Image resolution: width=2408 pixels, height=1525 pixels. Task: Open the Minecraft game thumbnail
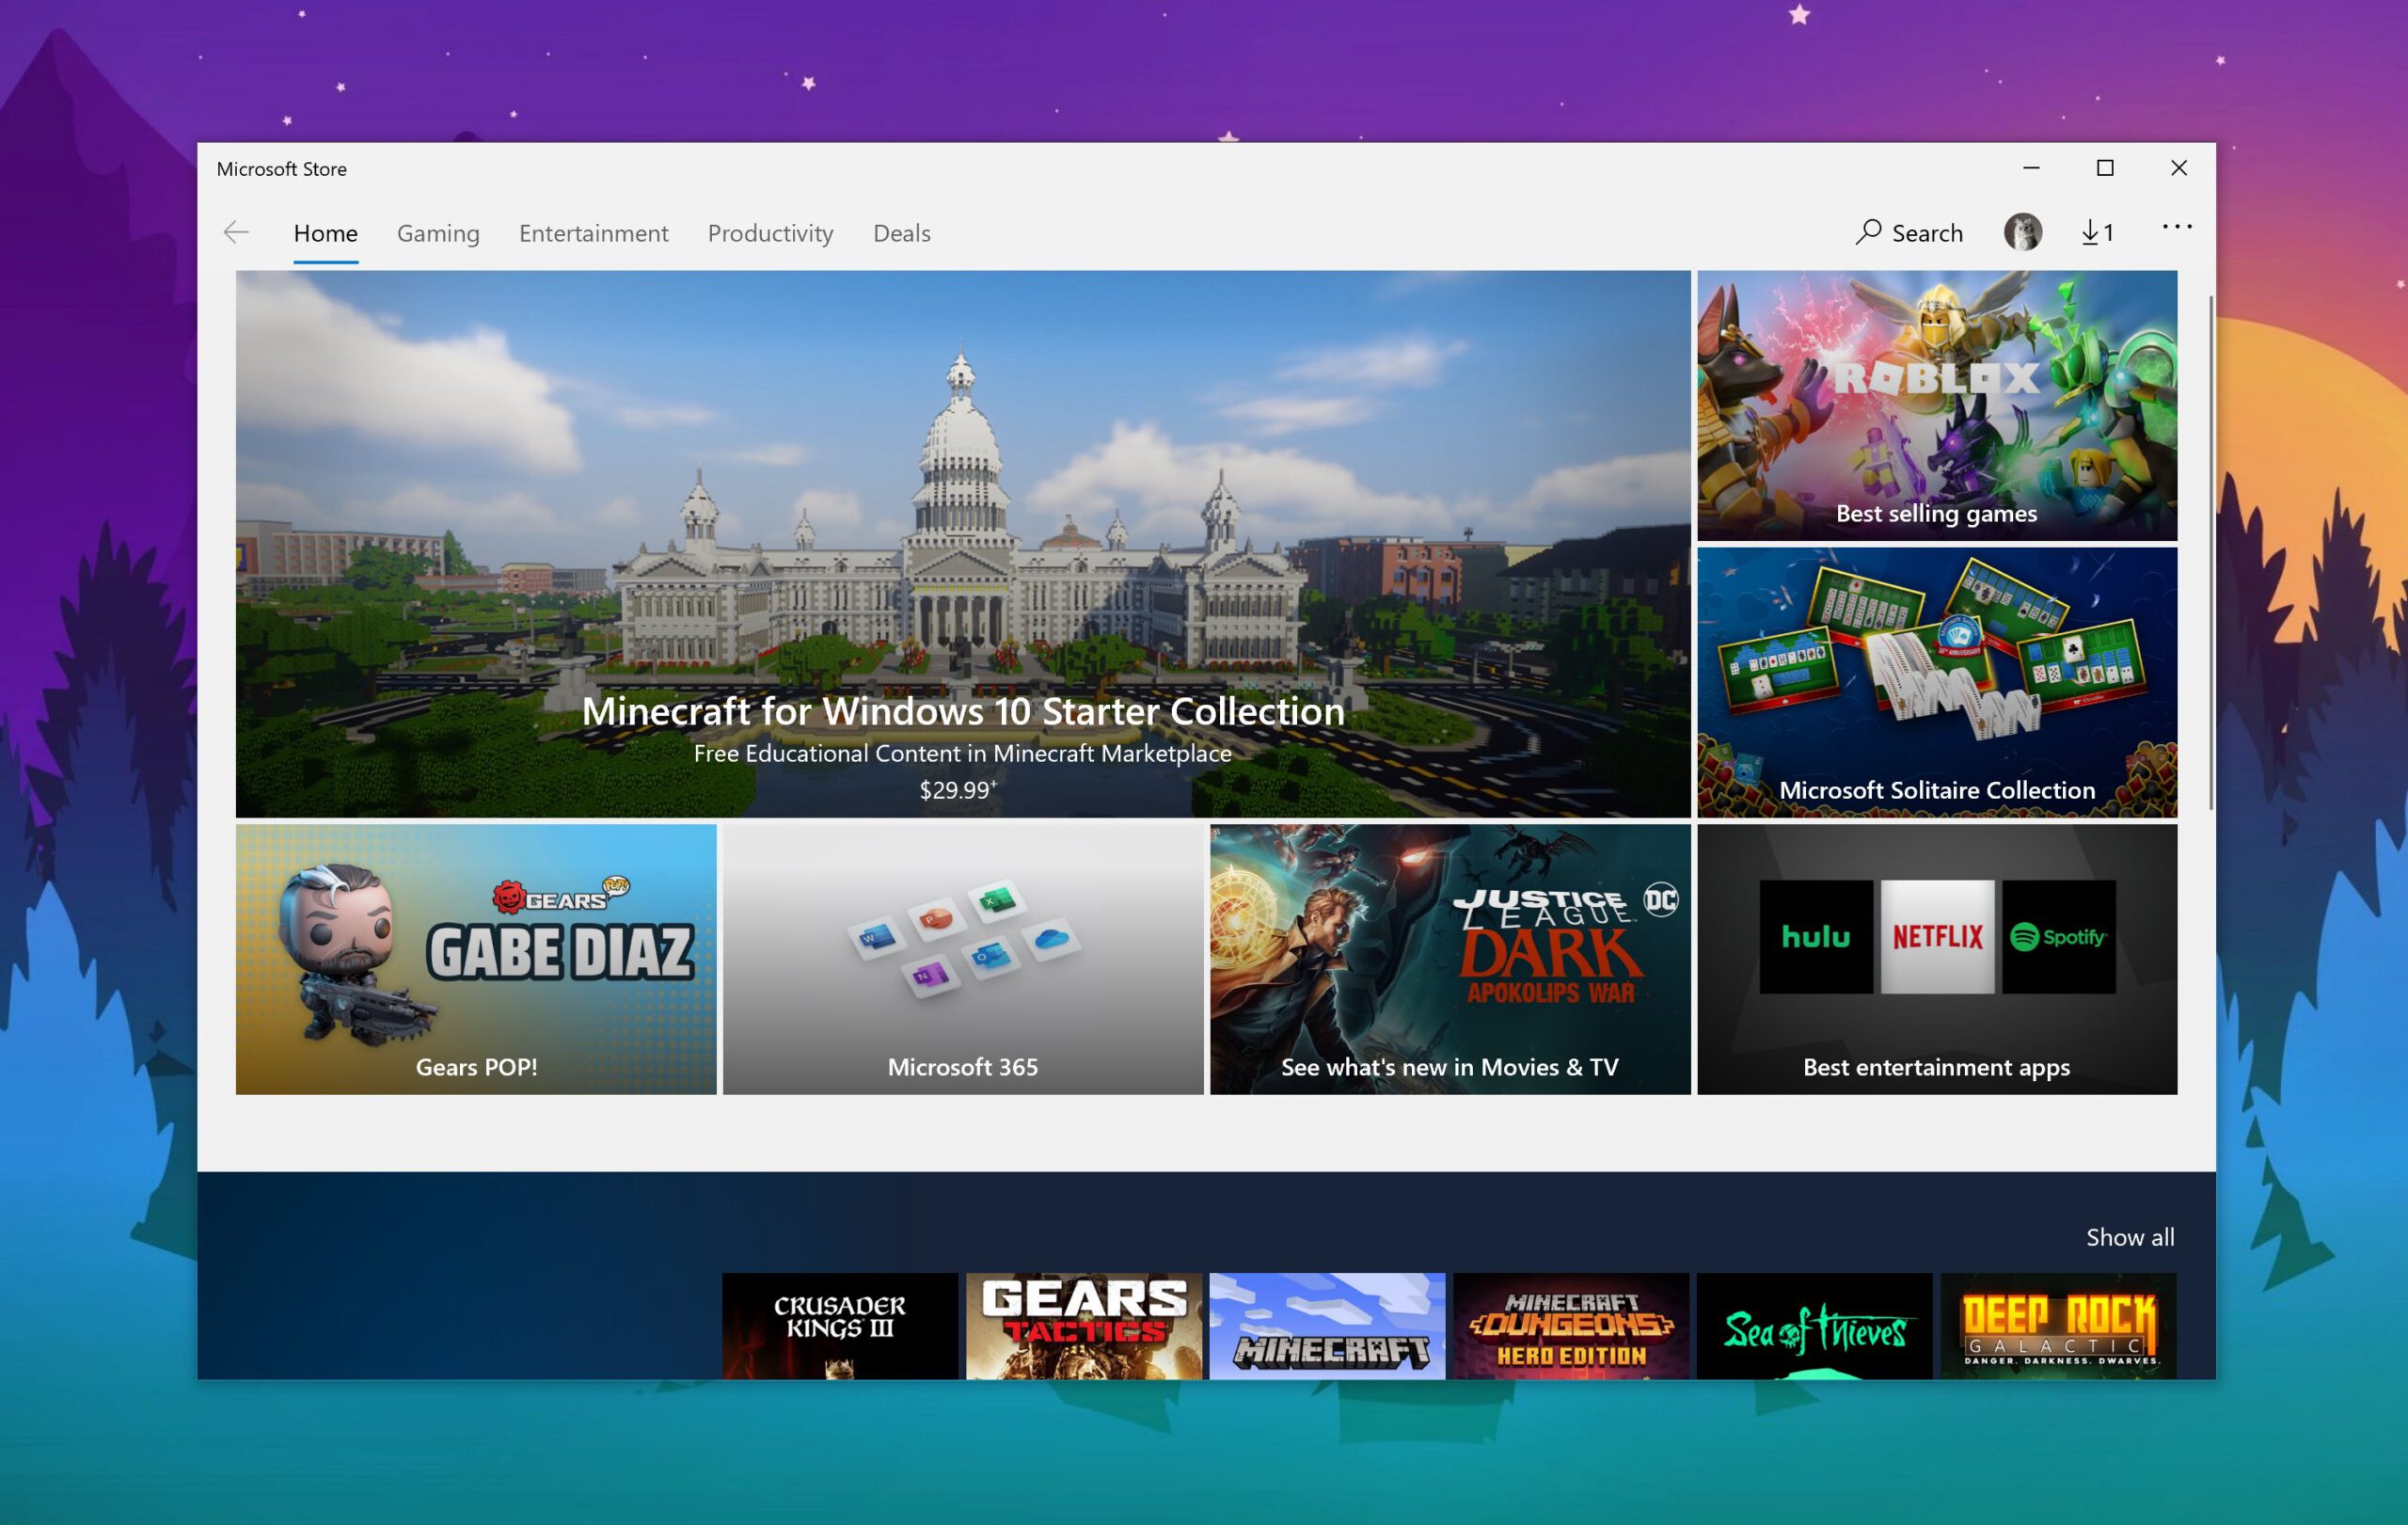[1327, 1326]
